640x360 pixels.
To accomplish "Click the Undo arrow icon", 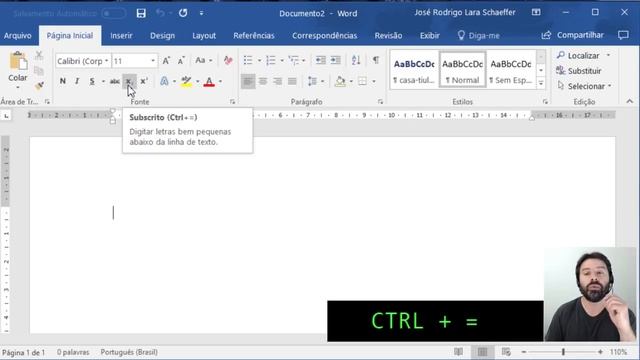I will click(x=160, y=13).
